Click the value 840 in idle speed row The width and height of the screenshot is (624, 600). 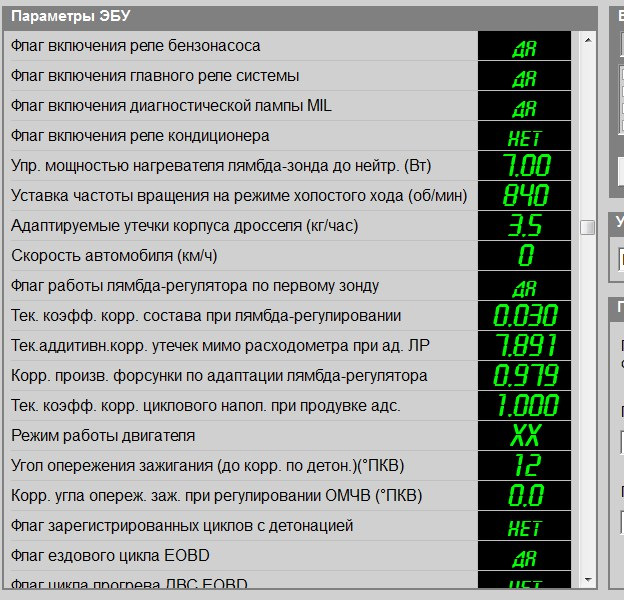coord(525,196)
